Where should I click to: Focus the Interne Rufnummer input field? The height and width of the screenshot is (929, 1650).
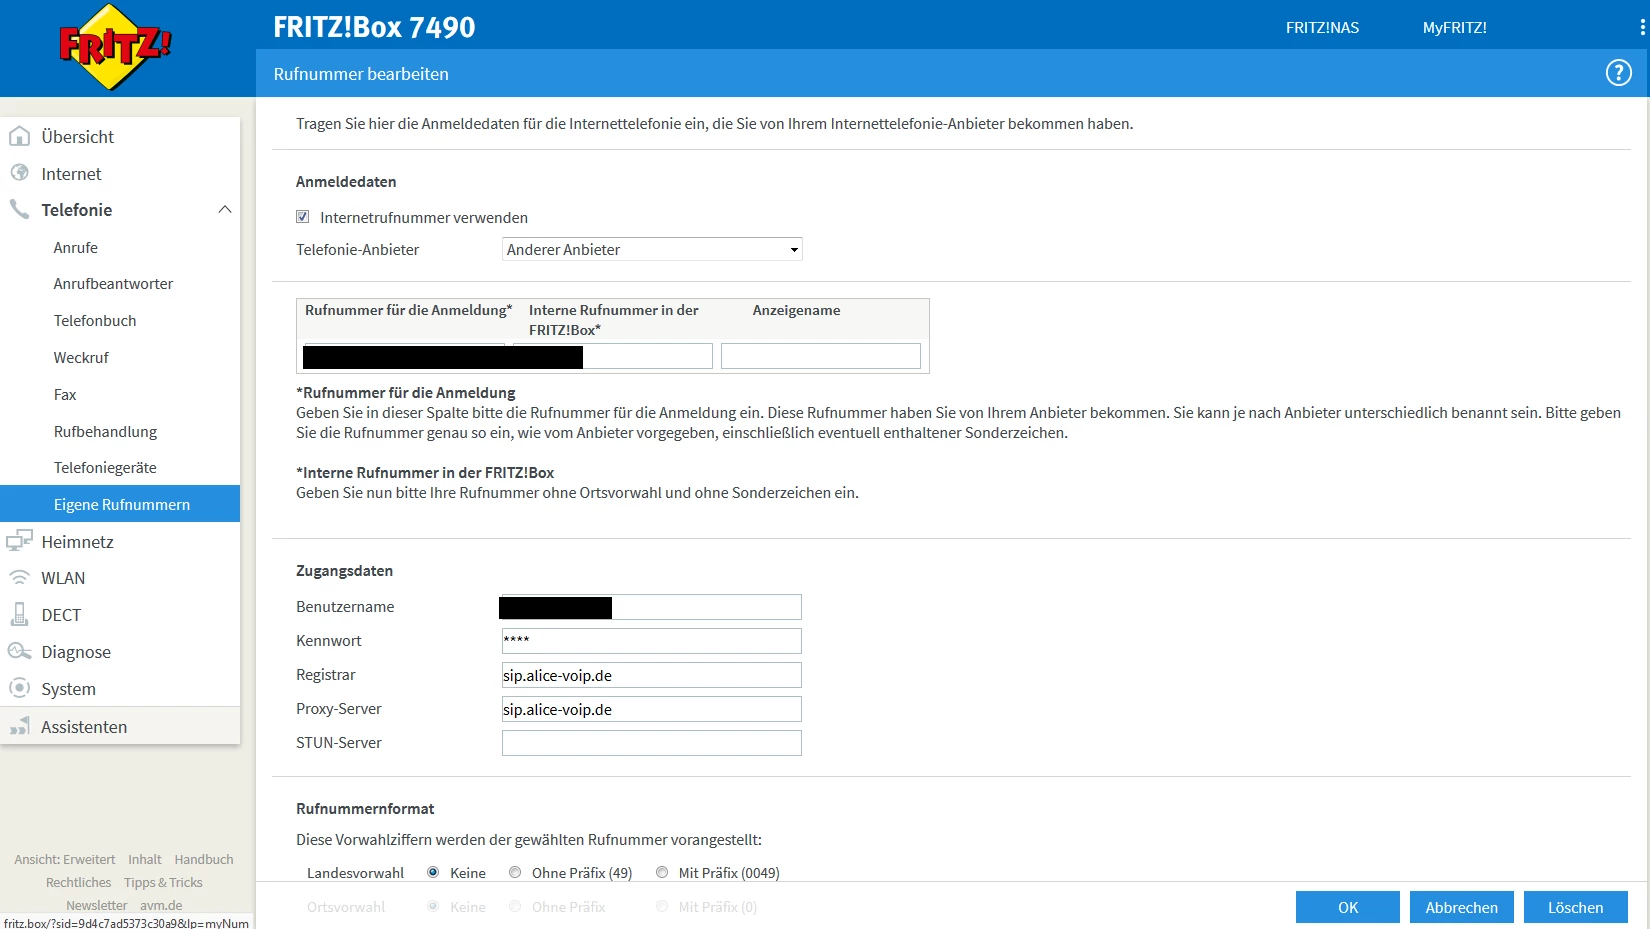(613, 356)
